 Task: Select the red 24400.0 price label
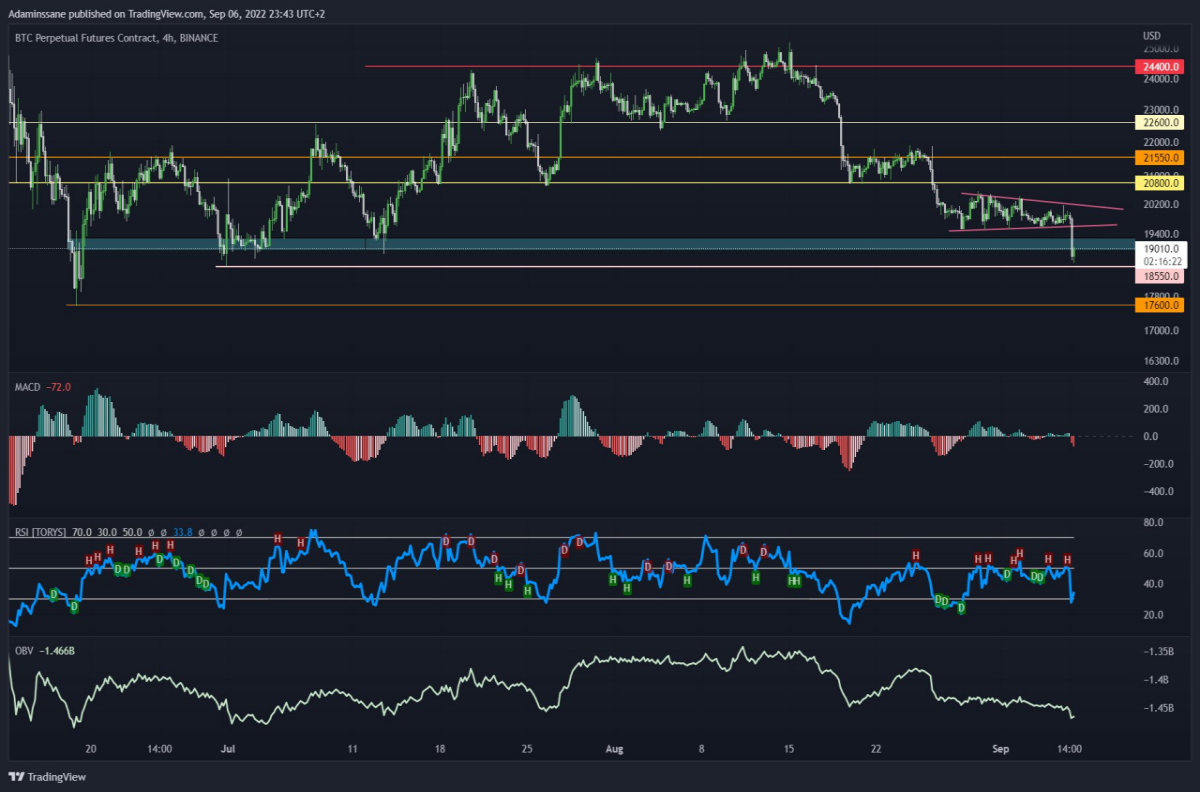click(x=1160, y=66)
